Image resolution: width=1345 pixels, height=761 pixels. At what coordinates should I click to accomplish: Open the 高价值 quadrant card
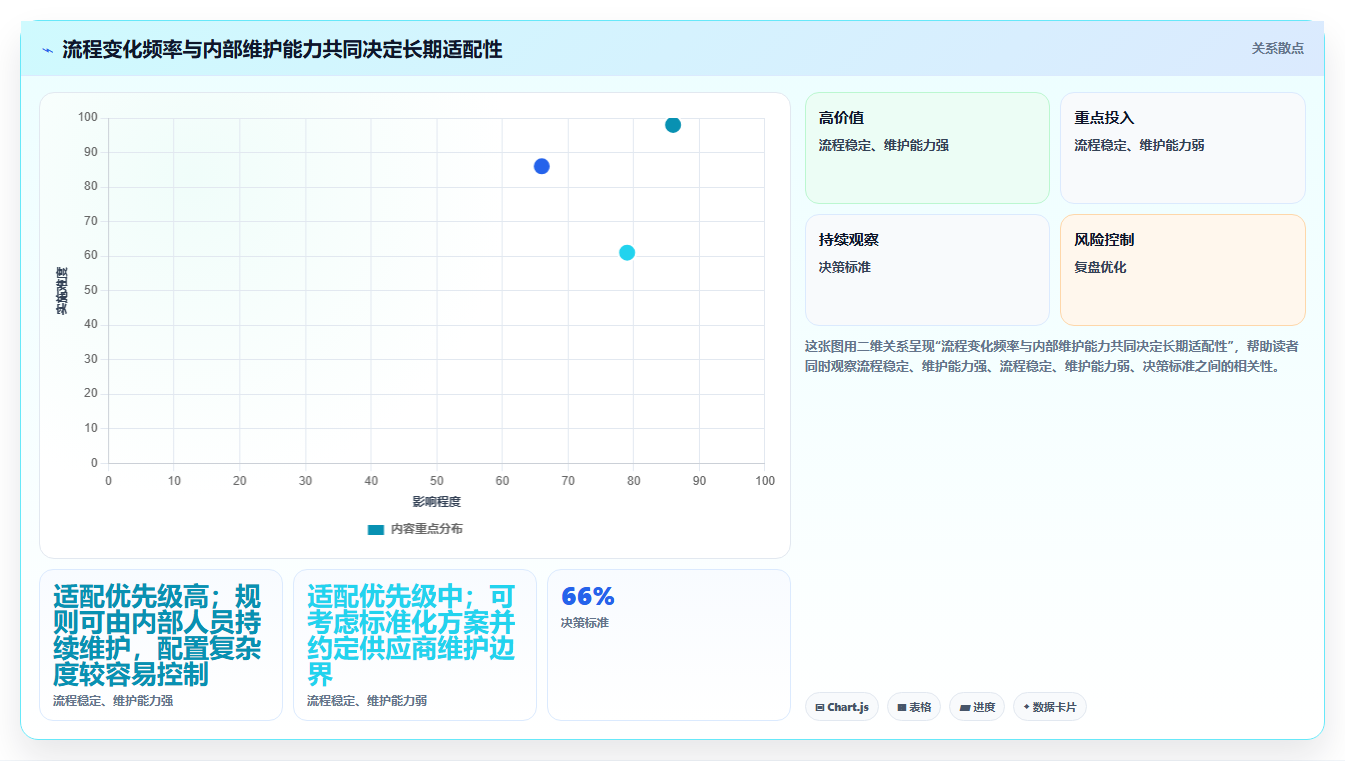(x=927, y=148)
